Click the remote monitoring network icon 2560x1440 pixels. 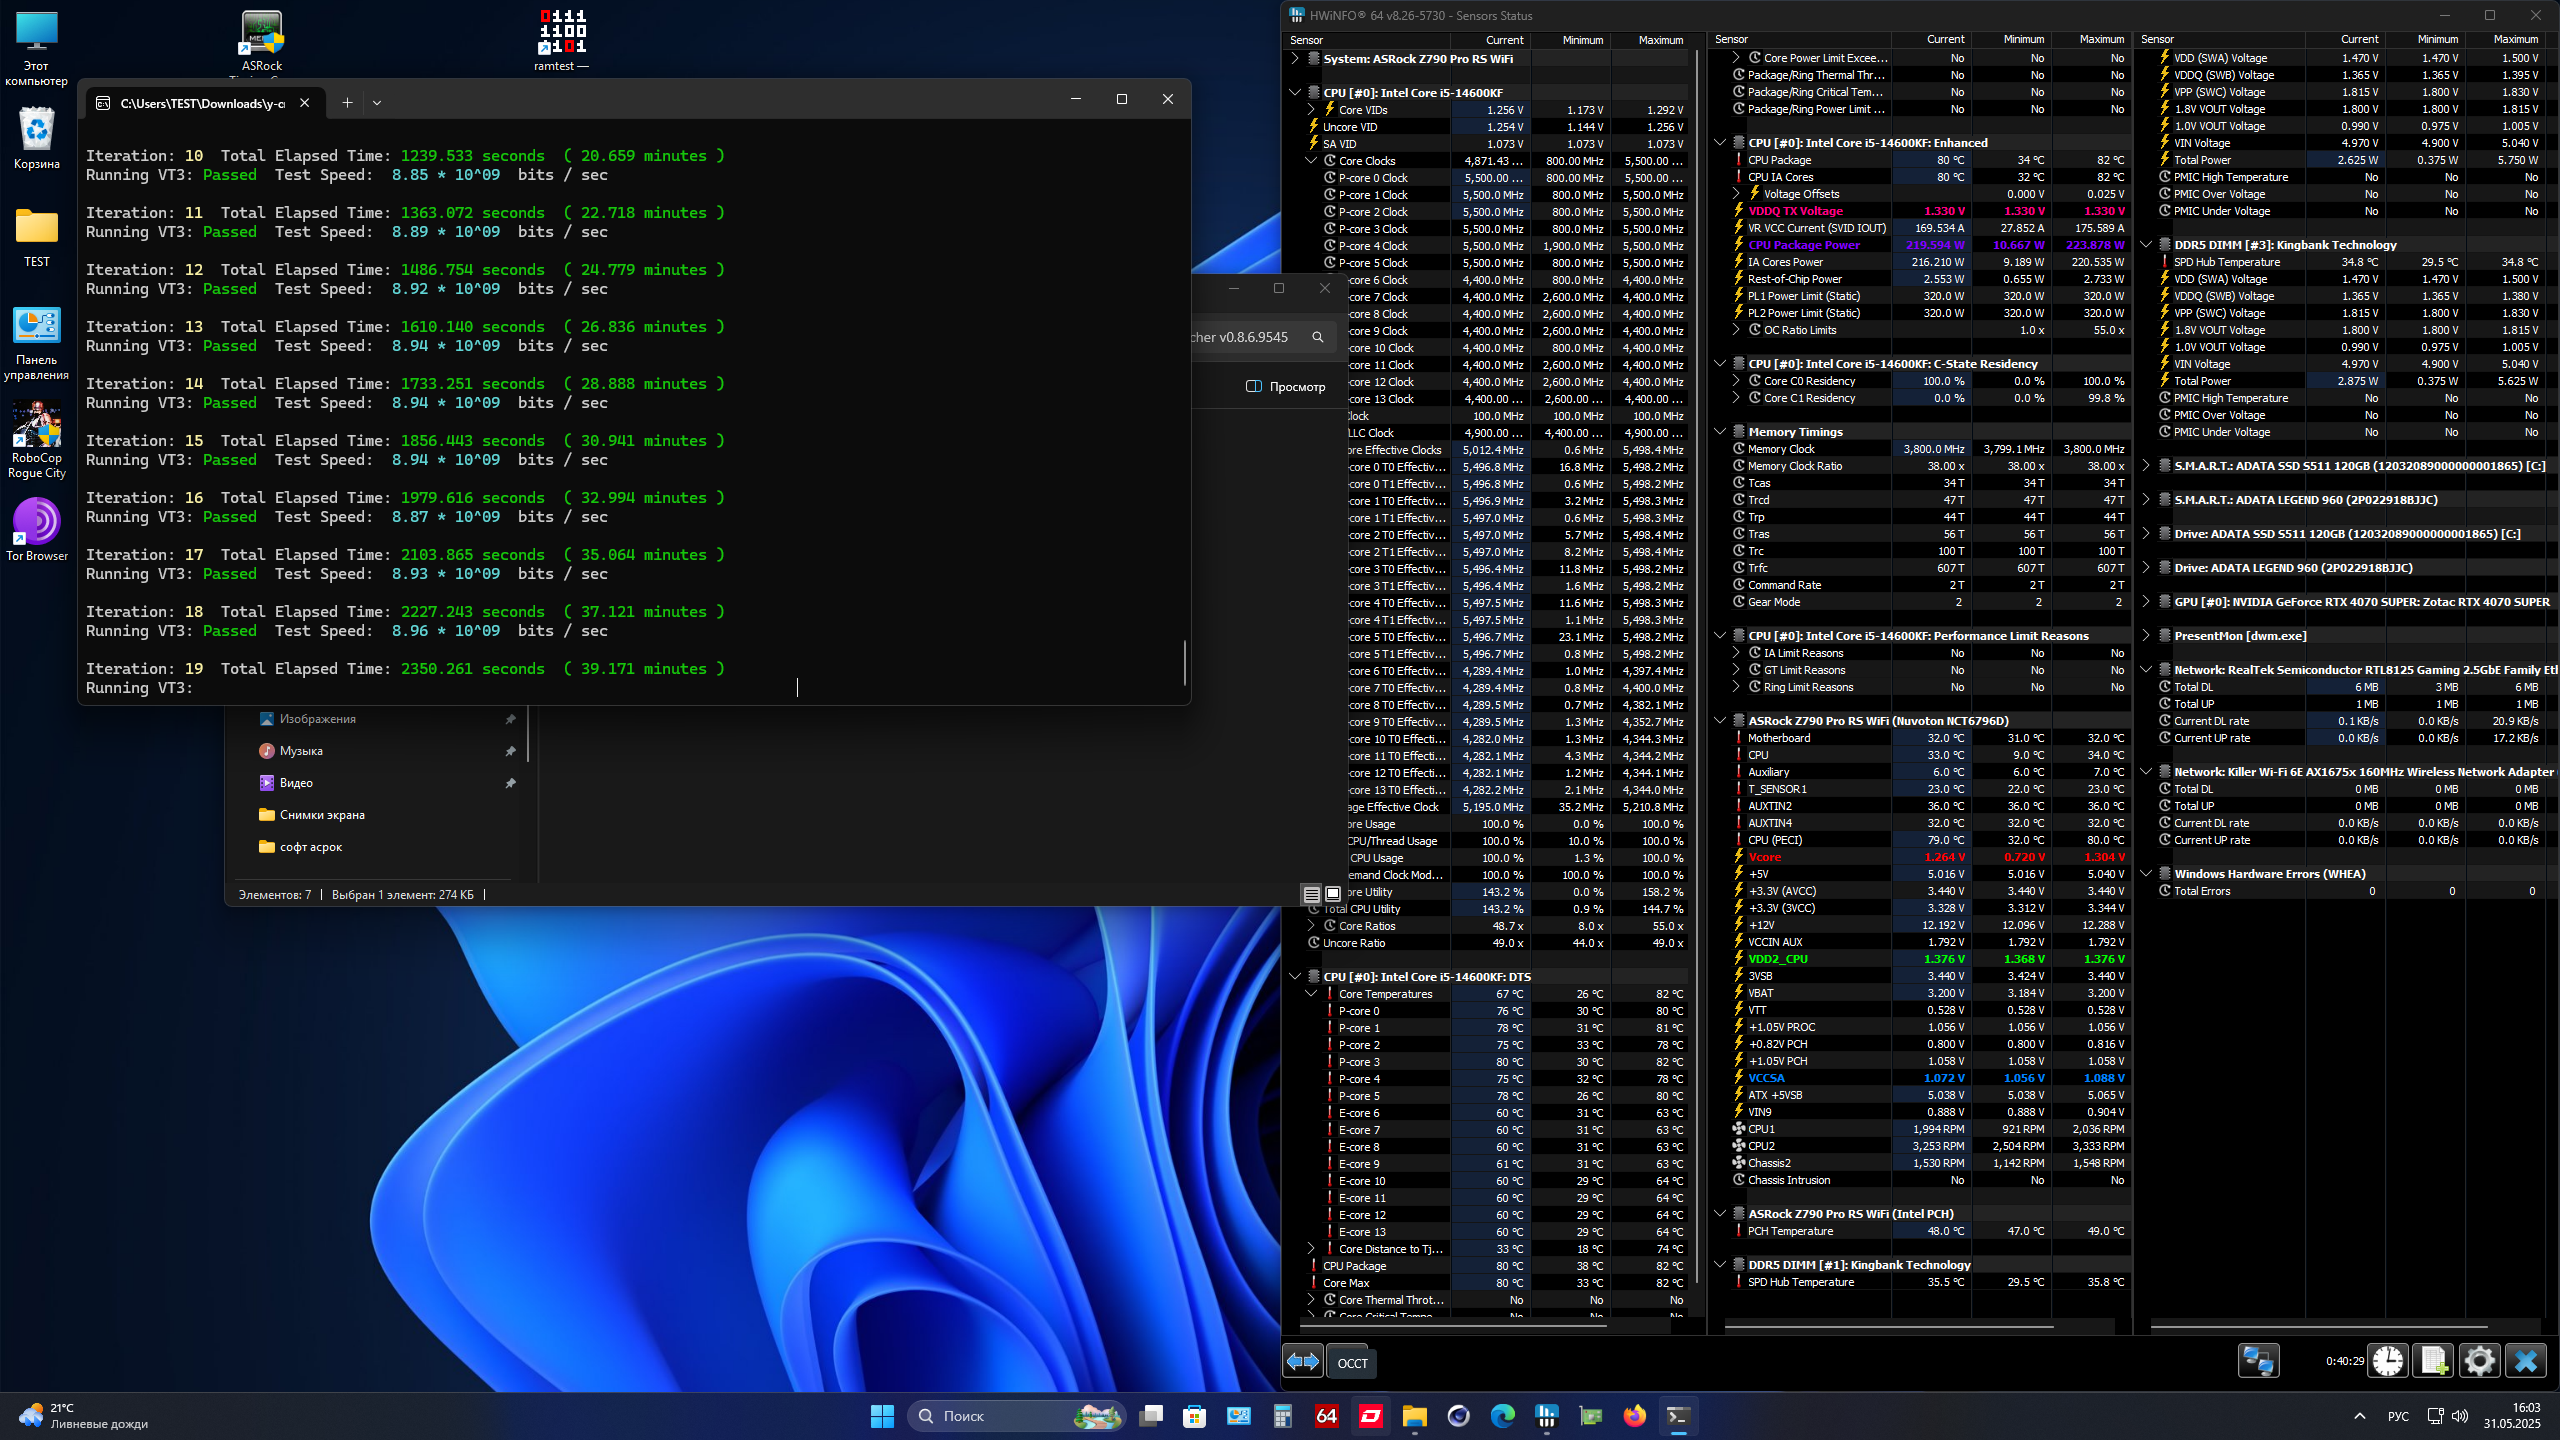tap(2258, 1361)
